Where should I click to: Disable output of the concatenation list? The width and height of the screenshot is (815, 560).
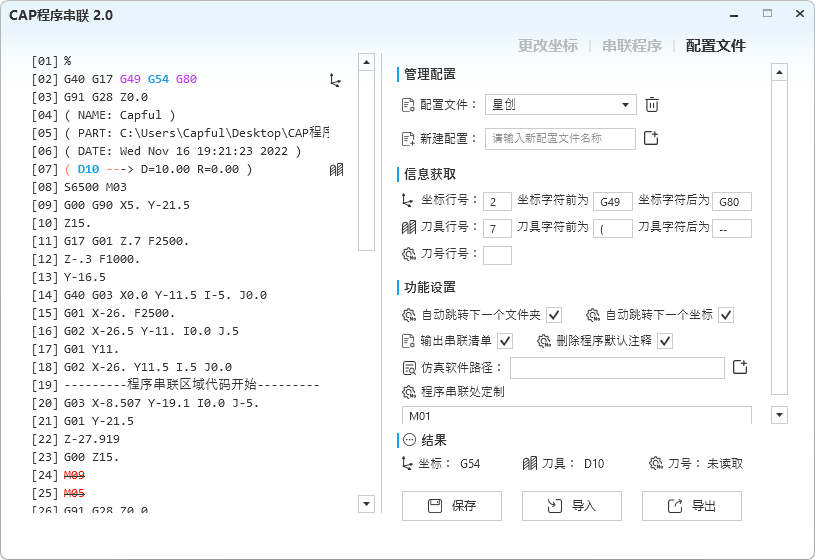click(x=505, y=341)
